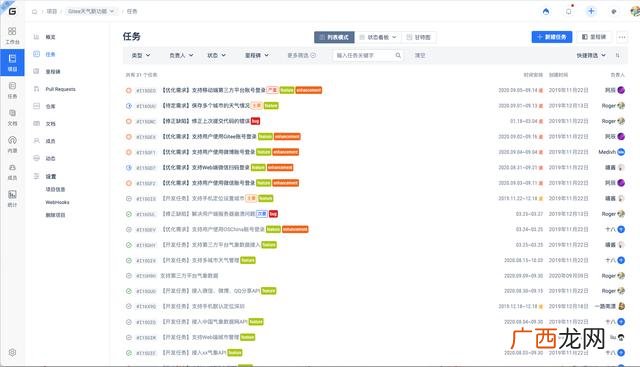Image resolution: width=640 pixels, height=367 pixels.
Task: Click red bug tag on 修正上次提交代码的错误
Action: (256, 121)
